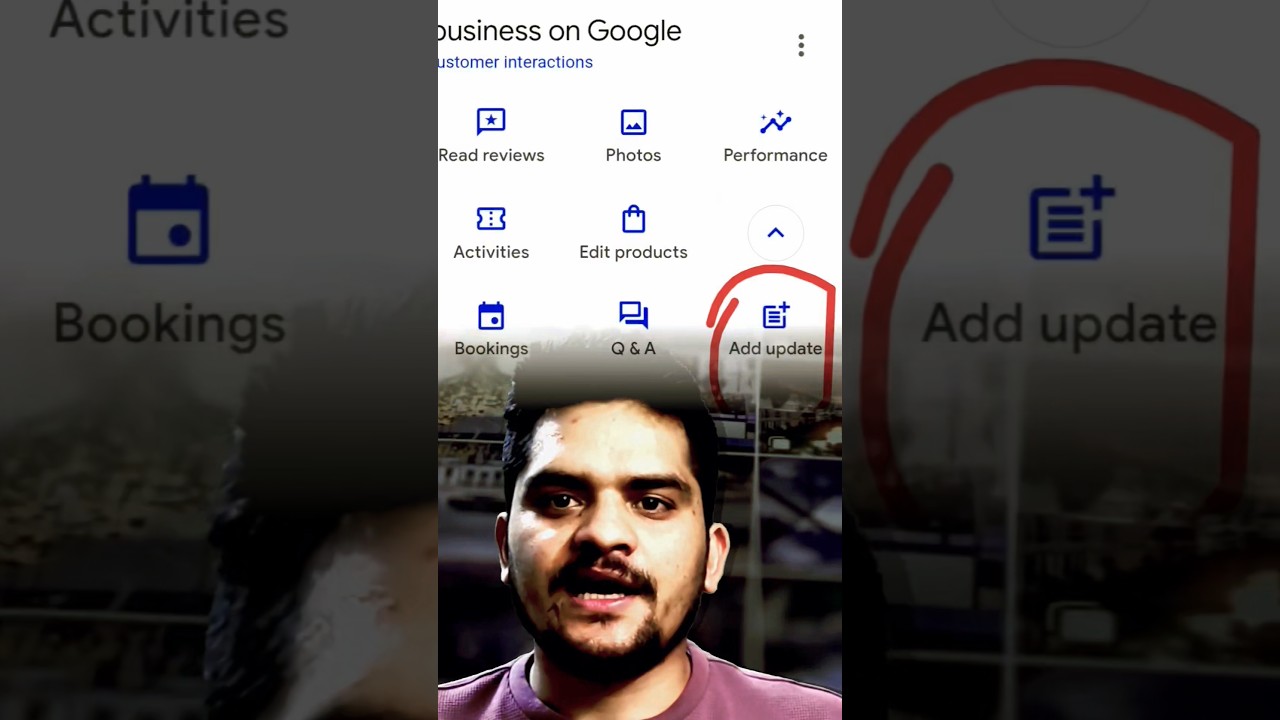Click the 'Photos' label text
Viewport: 1280px width, 720px height.
[633, 155]
